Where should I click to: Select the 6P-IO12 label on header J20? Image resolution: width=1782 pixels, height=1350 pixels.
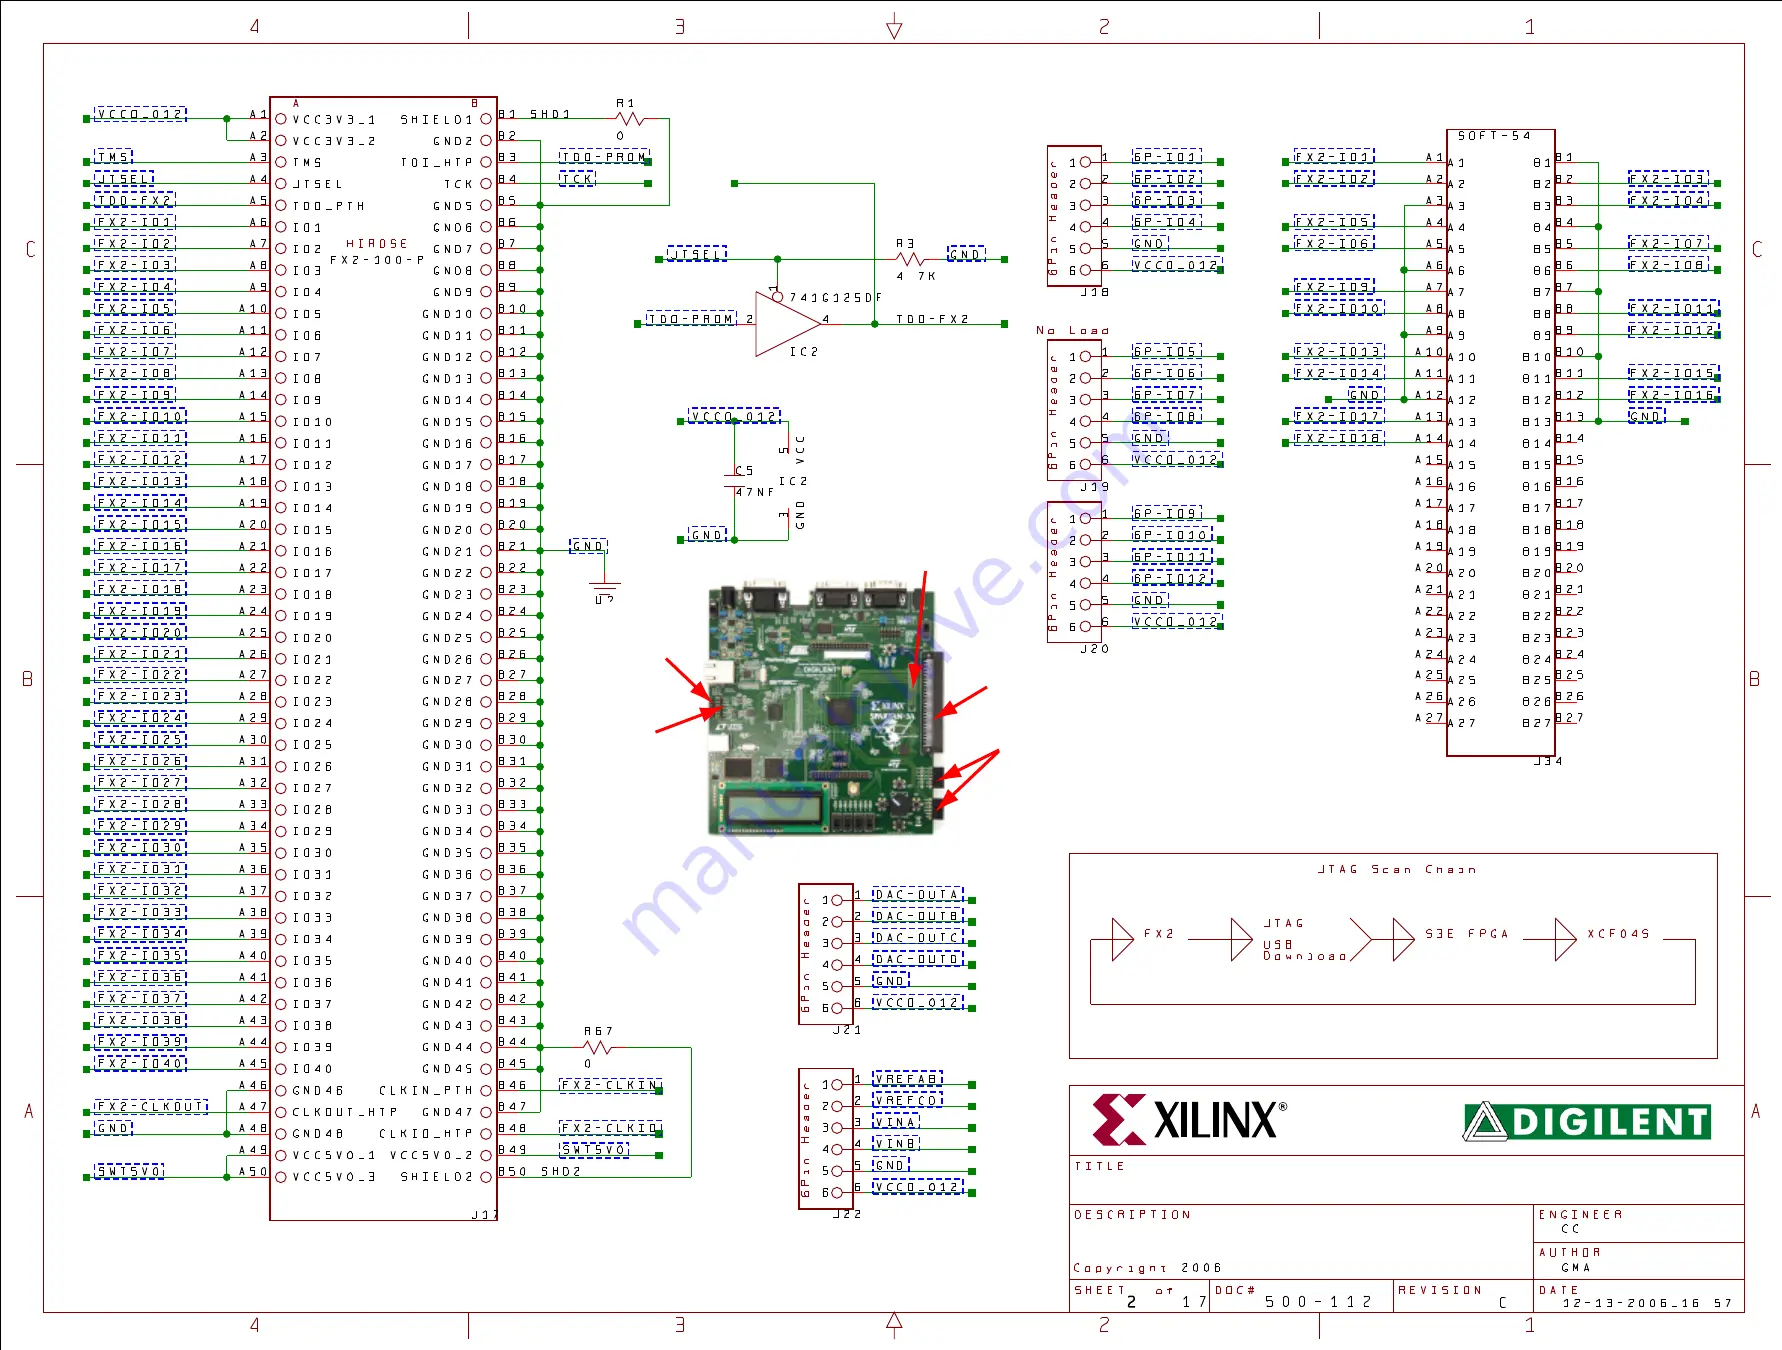(x=1172, y=578)
